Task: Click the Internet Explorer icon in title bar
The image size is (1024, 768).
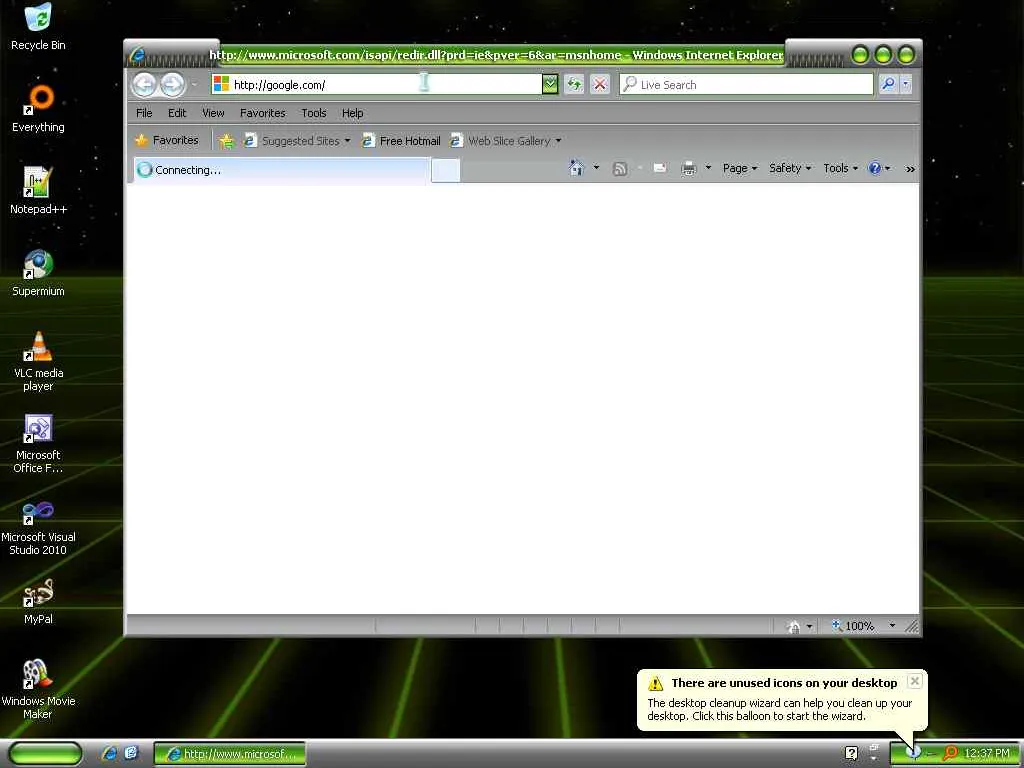Action: coord(137,55)
